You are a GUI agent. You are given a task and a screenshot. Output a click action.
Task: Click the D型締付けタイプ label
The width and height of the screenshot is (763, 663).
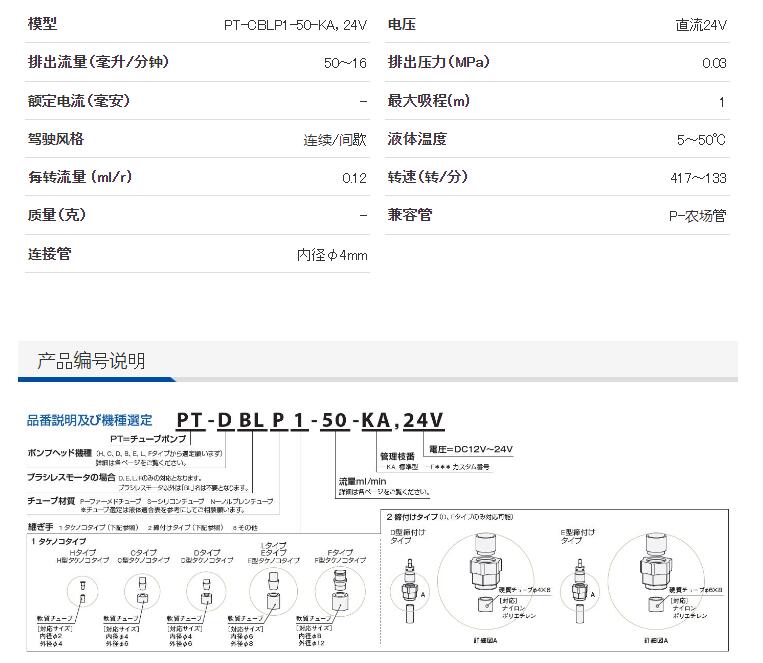click(408, 536)
